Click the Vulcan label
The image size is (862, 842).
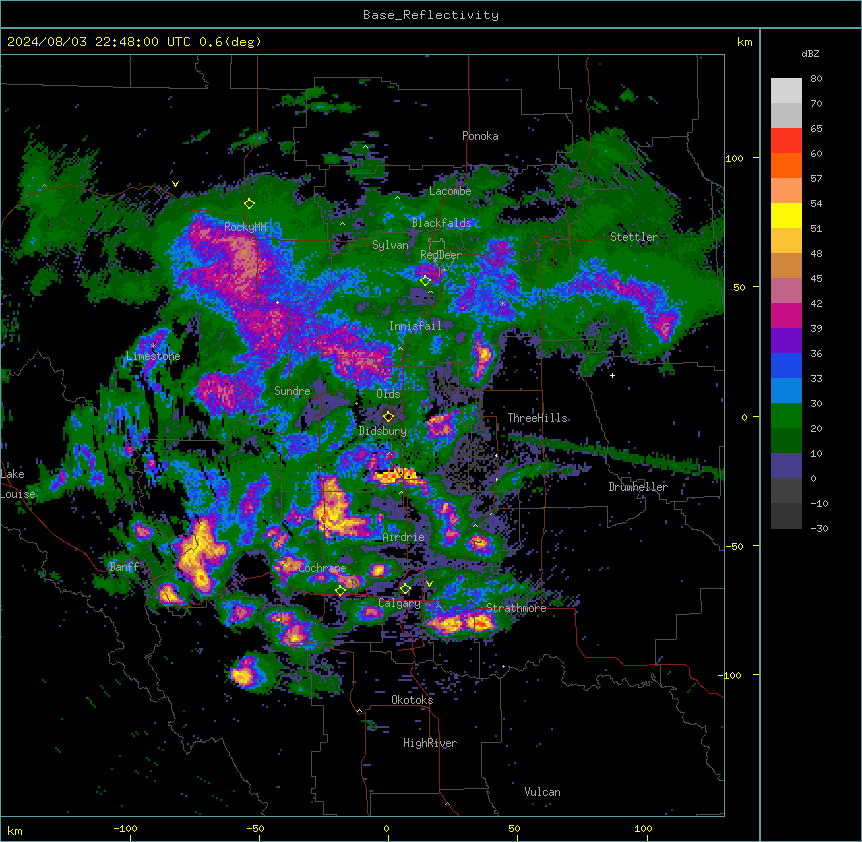coord(543,792)
